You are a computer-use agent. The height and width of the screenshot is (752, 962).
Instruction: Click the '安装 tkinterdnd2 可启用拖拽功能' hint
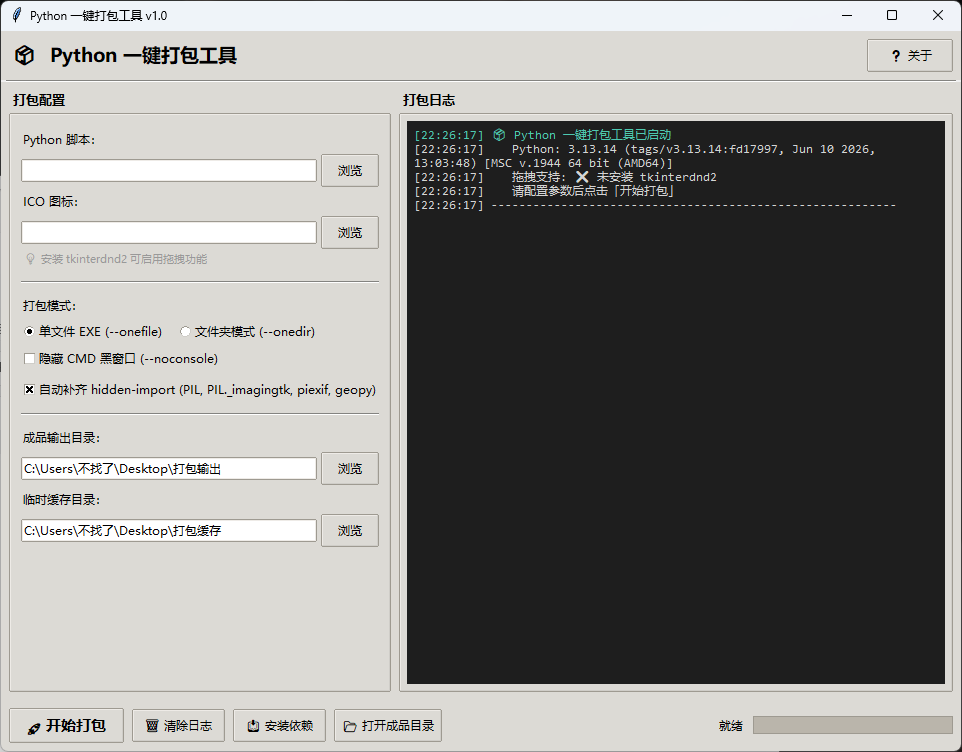(124, 259)
